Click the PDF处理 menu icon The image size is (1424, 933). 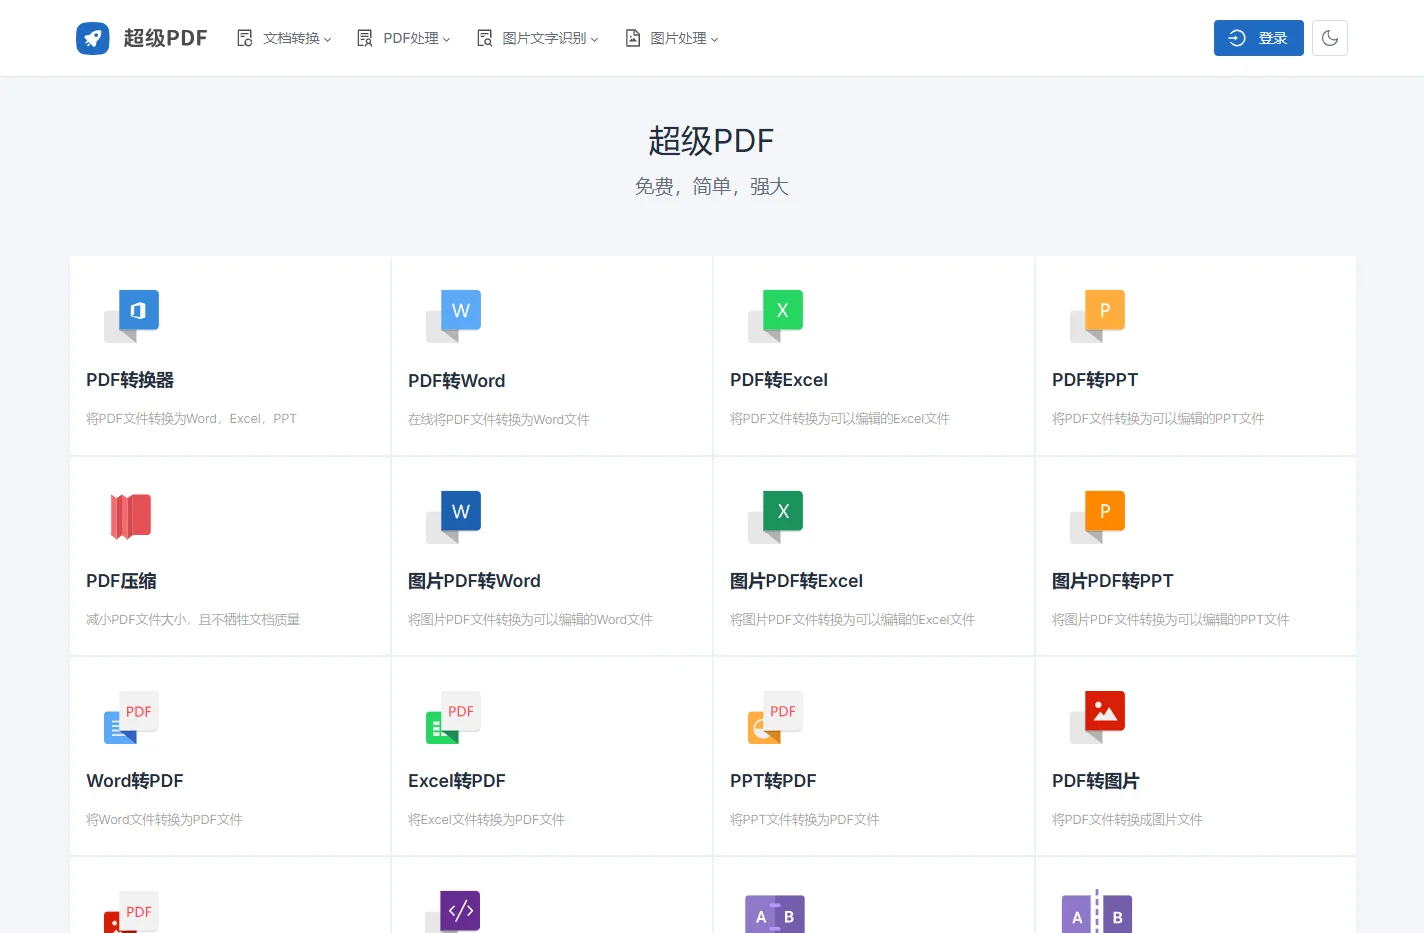coord(365,38)
